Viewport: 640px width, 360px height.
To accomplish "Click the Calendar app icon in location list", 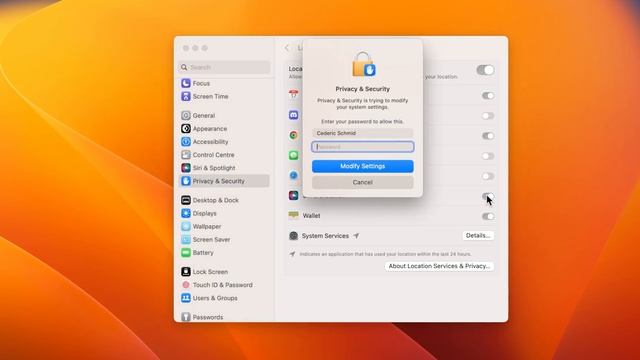I will [293, 94].
